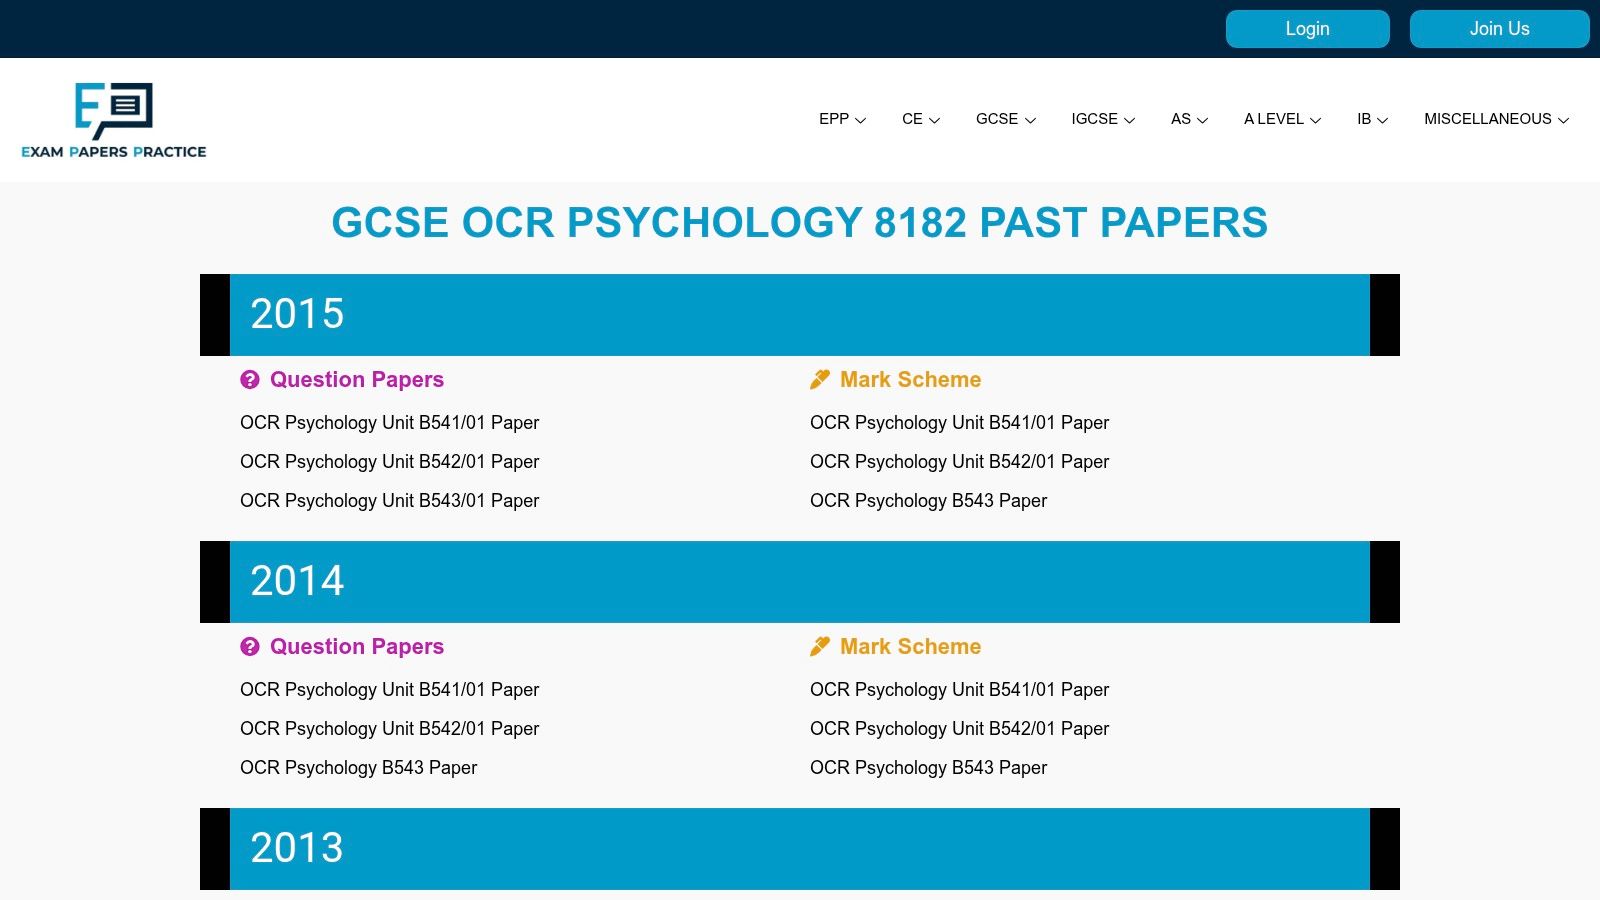Click the 2014 Question Papers heading text
The image size is (1600, 900).
pos(357,647)
